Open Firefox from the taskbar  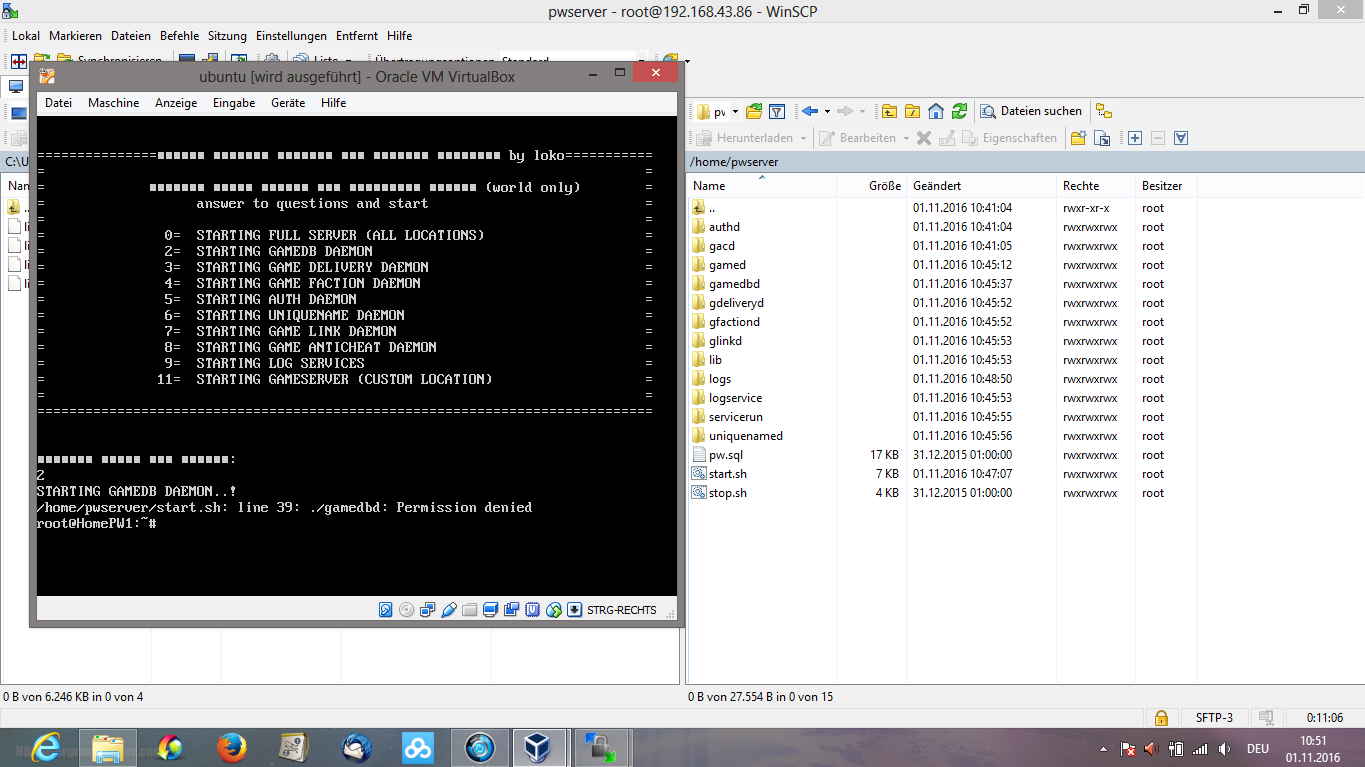[232, 746]
